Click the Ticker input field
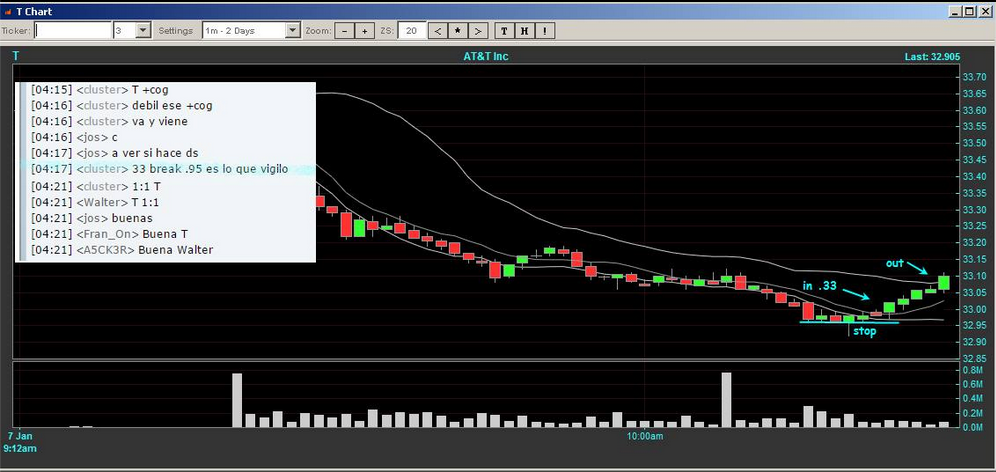The image size is (996, 472). (72, 30)
